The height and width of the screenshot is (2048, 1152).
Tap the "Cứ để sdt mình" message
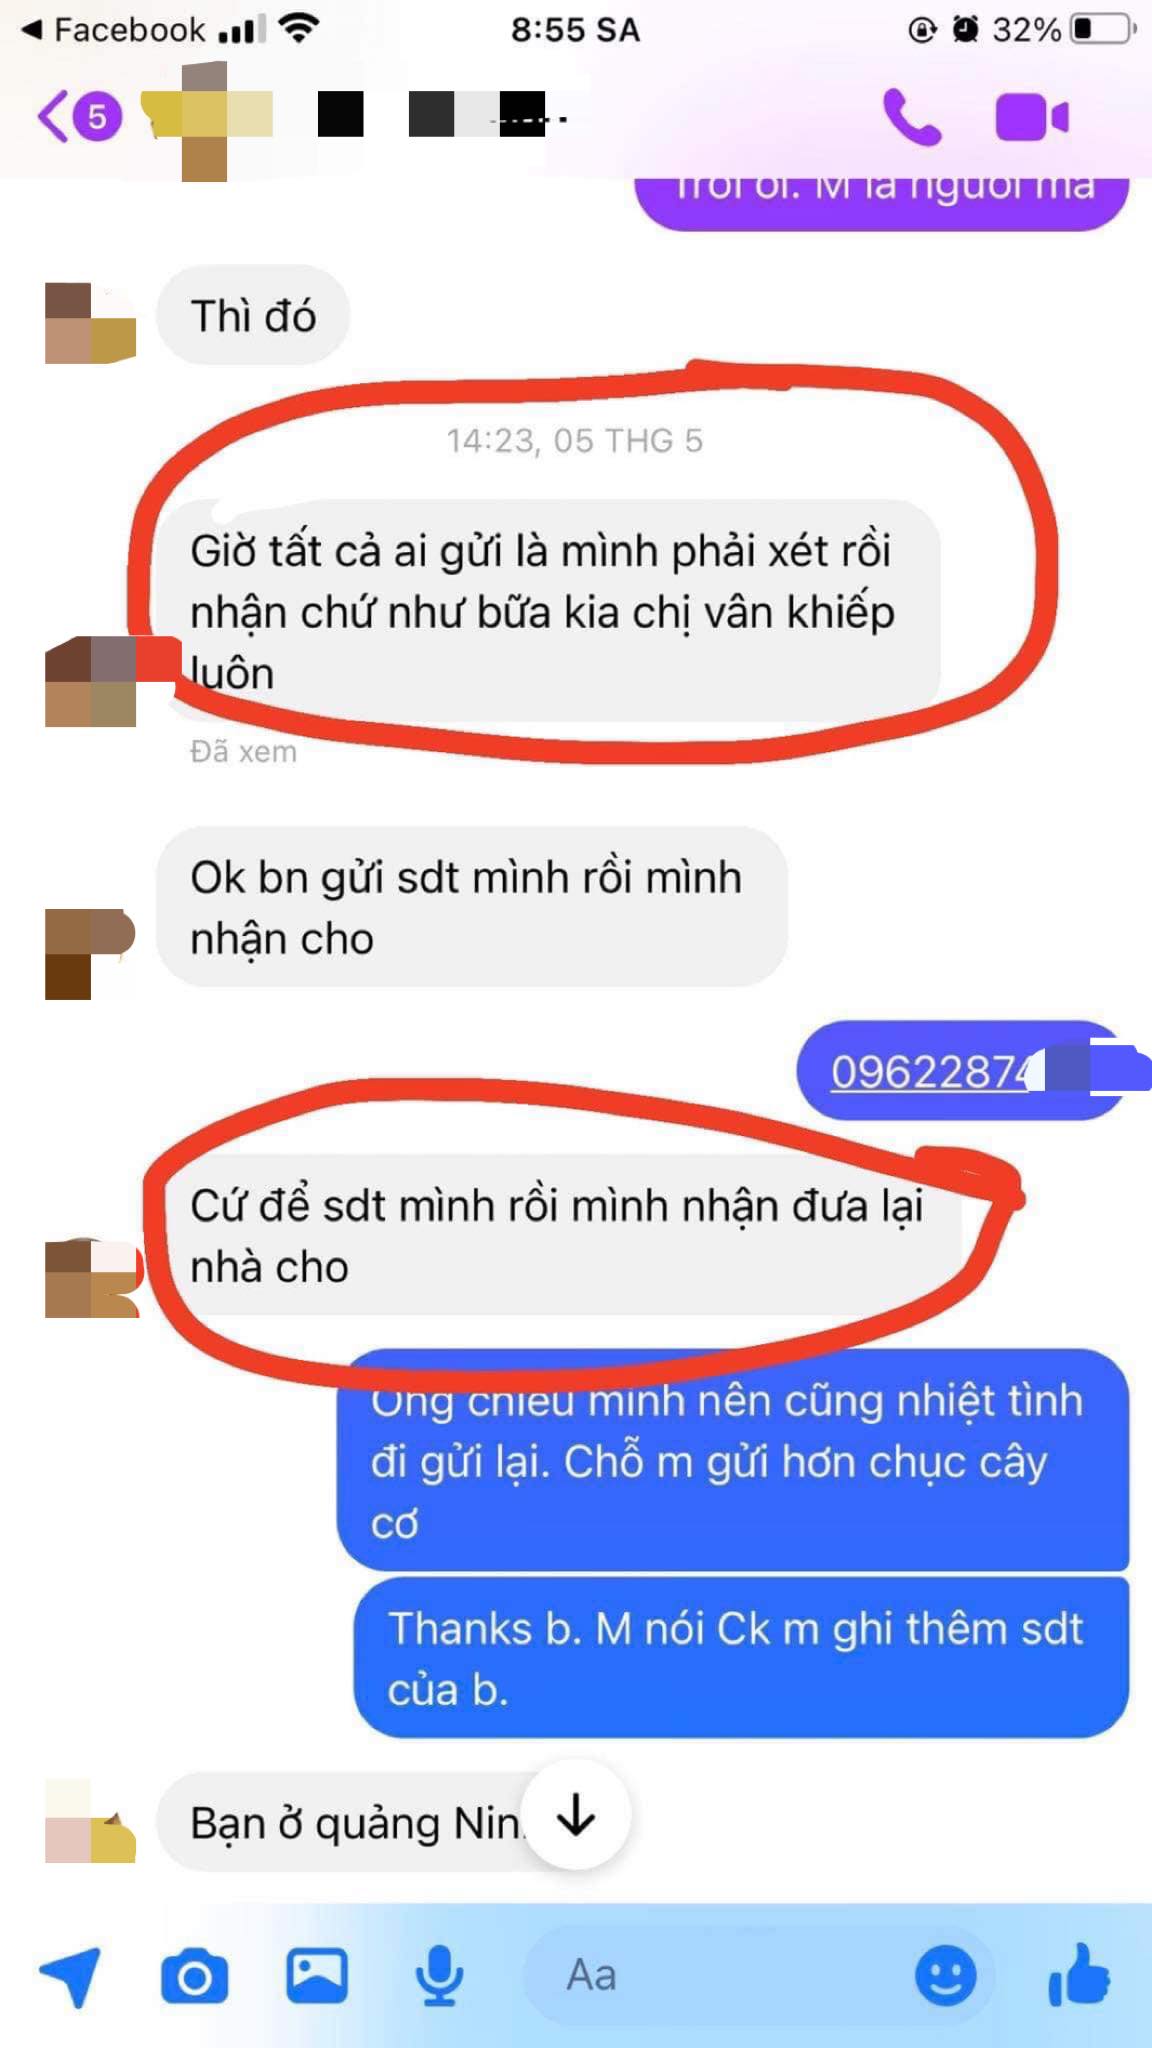[x=559, y=1235]
